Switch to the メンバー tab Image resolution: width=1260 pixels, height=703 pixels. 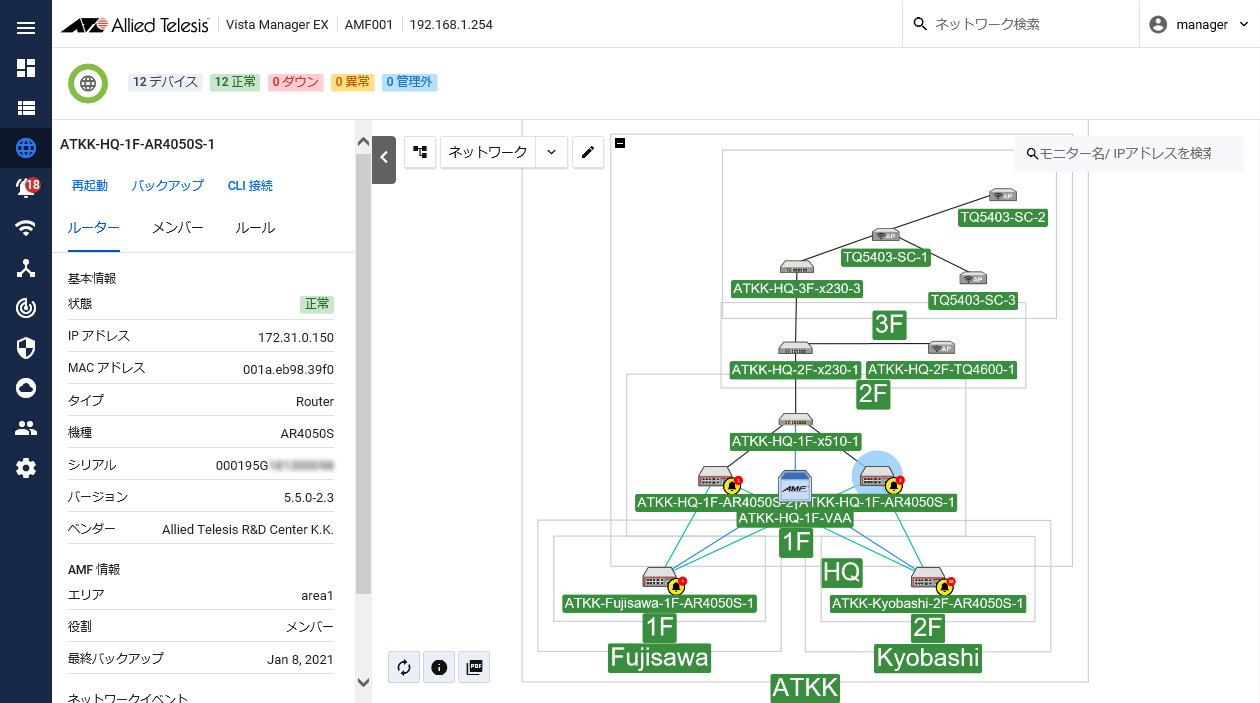pos(177,228)
